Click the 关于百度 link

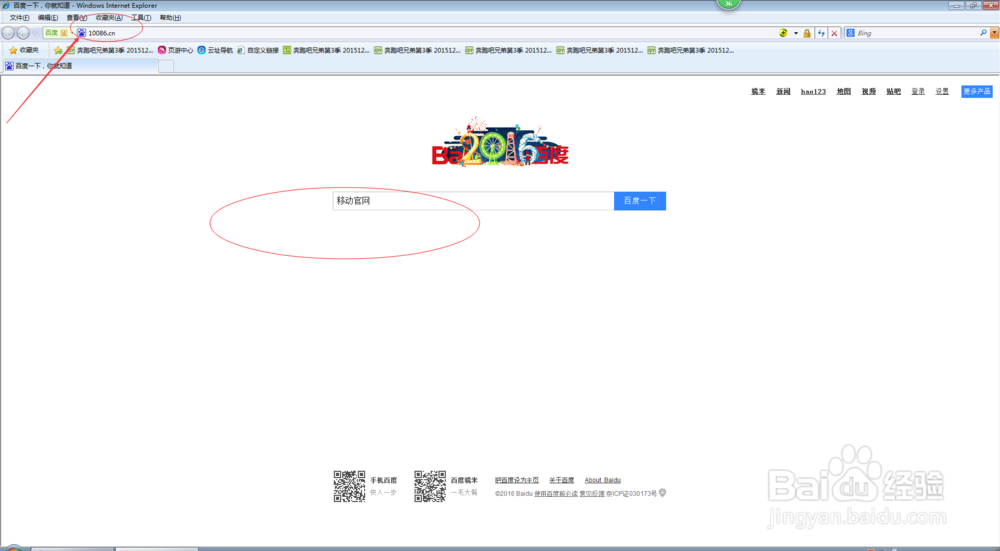(x=561, y=480)
